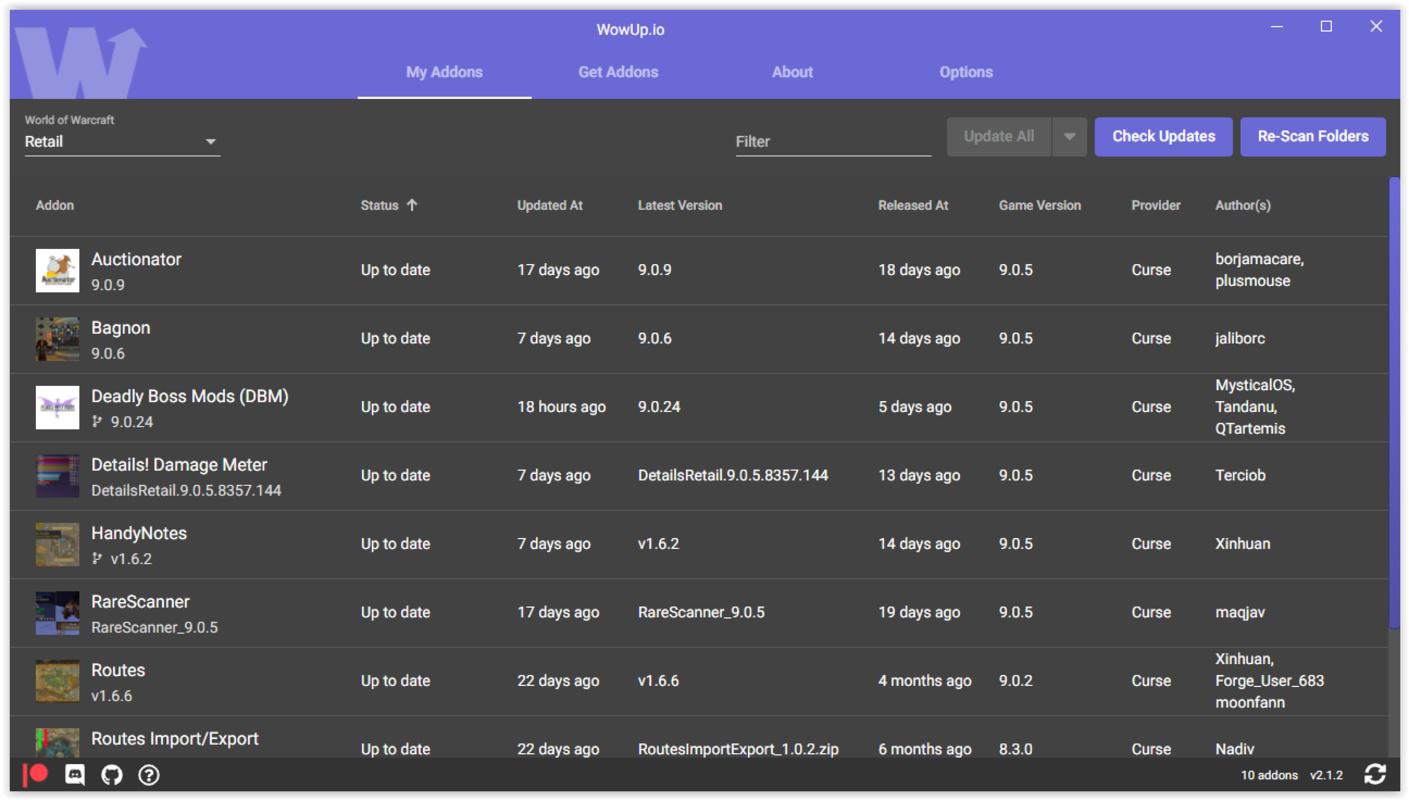1409x800 pixels.
Task: Open the About tab
Action: [x=792, y=72]
